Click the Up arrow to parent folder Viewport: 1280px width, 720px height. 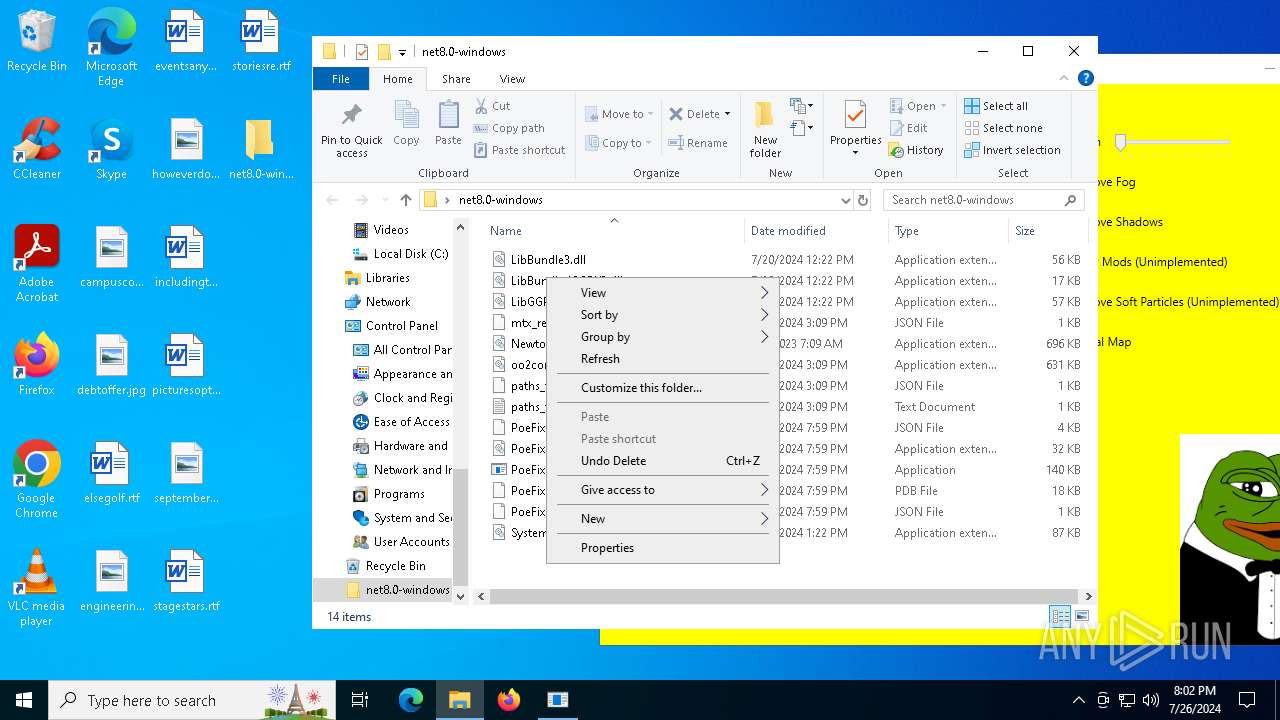coord(405,200)
